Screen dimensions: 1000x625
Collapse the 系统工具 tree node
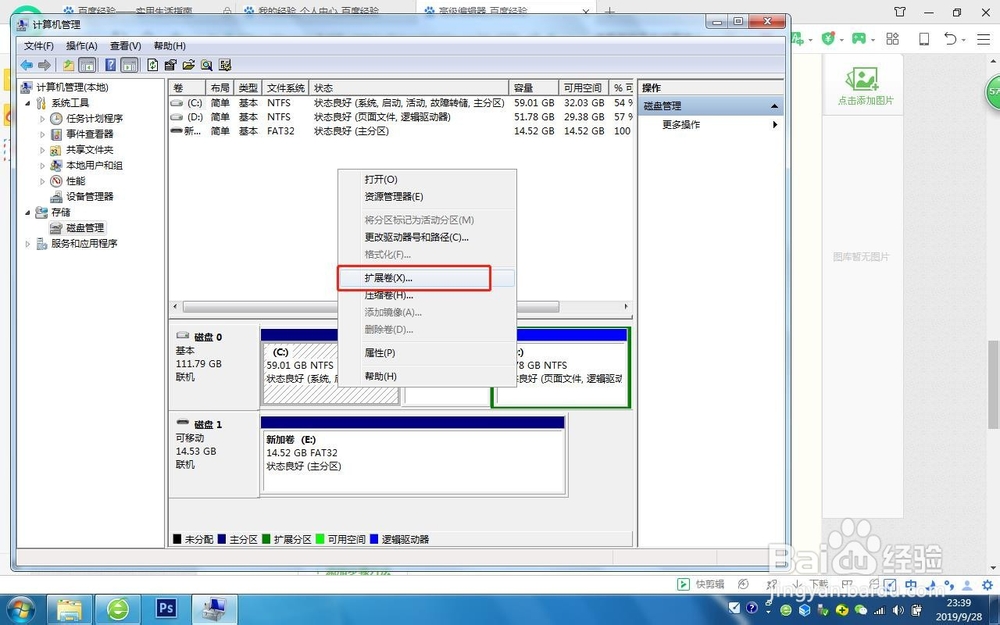tap(27, 103)
